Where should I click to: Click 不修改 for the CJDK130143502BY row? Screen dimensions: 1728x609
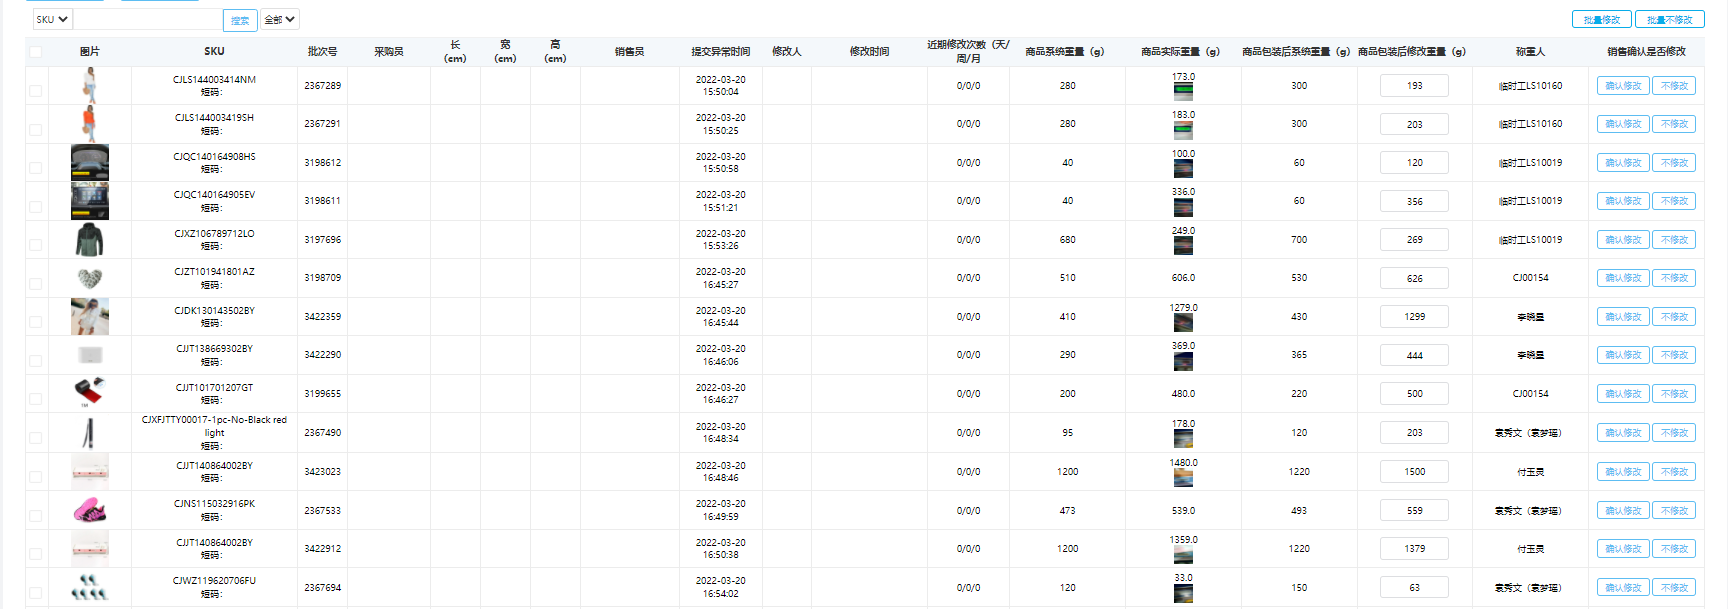pyautogui.click(x=1673, y=317)
